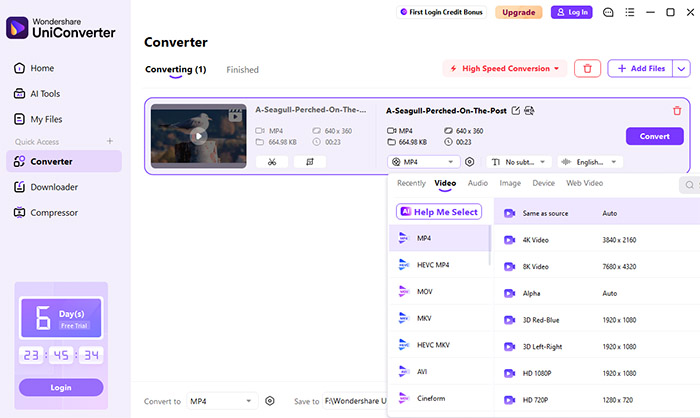Select 8K Video 7680 x 4320 preset
Viewport: 700px width, 418px height.
pos(597,267)
